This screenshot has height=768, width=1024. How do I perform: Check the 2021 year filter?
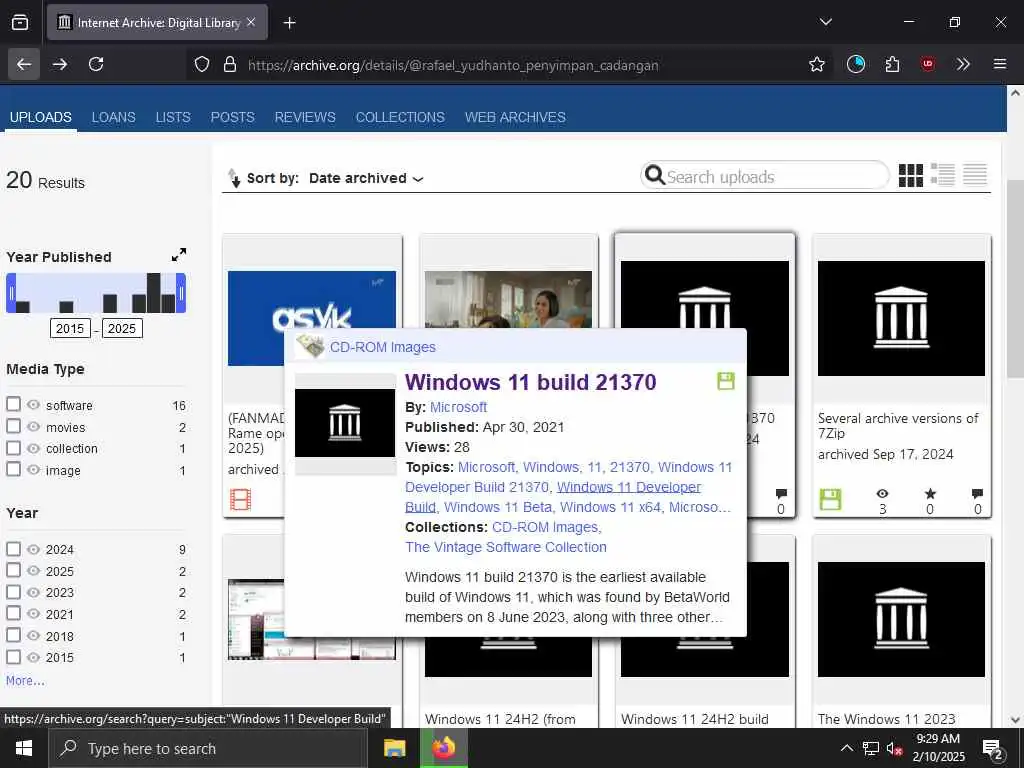14,613
